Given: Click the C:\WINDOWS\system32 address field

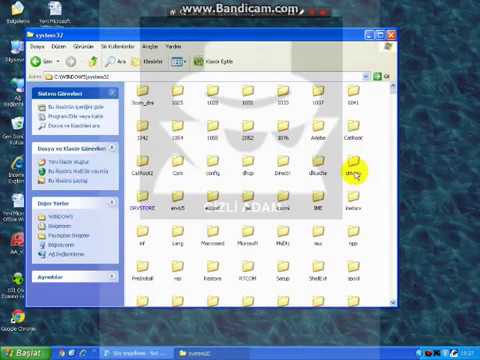Looking at the screenshot, I should pyautogui.click(x=203, y=77).
